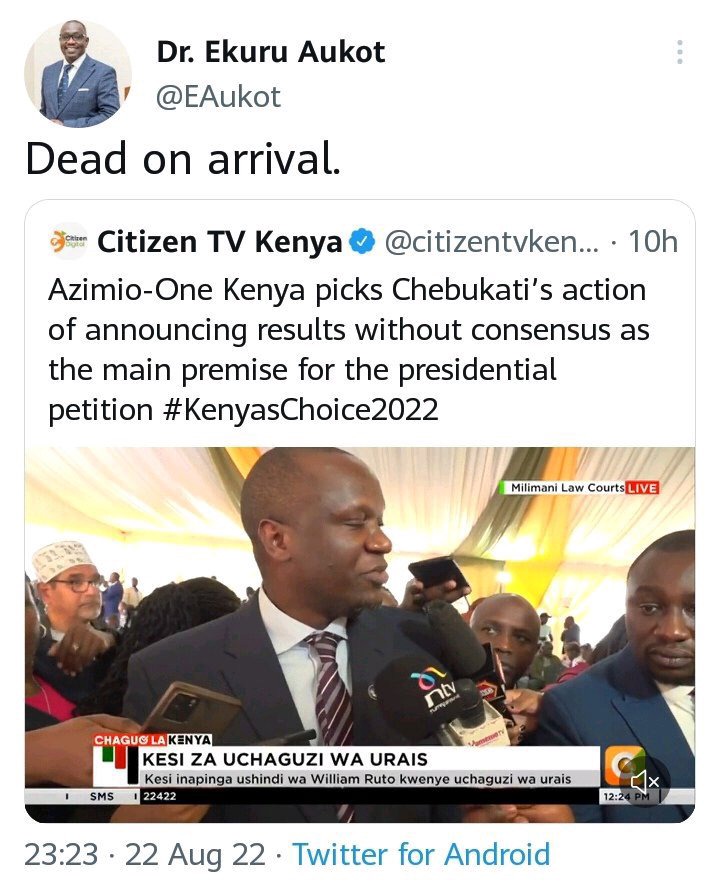Open the @EAukot handle

pyautogui.click(x=219, y=97)
